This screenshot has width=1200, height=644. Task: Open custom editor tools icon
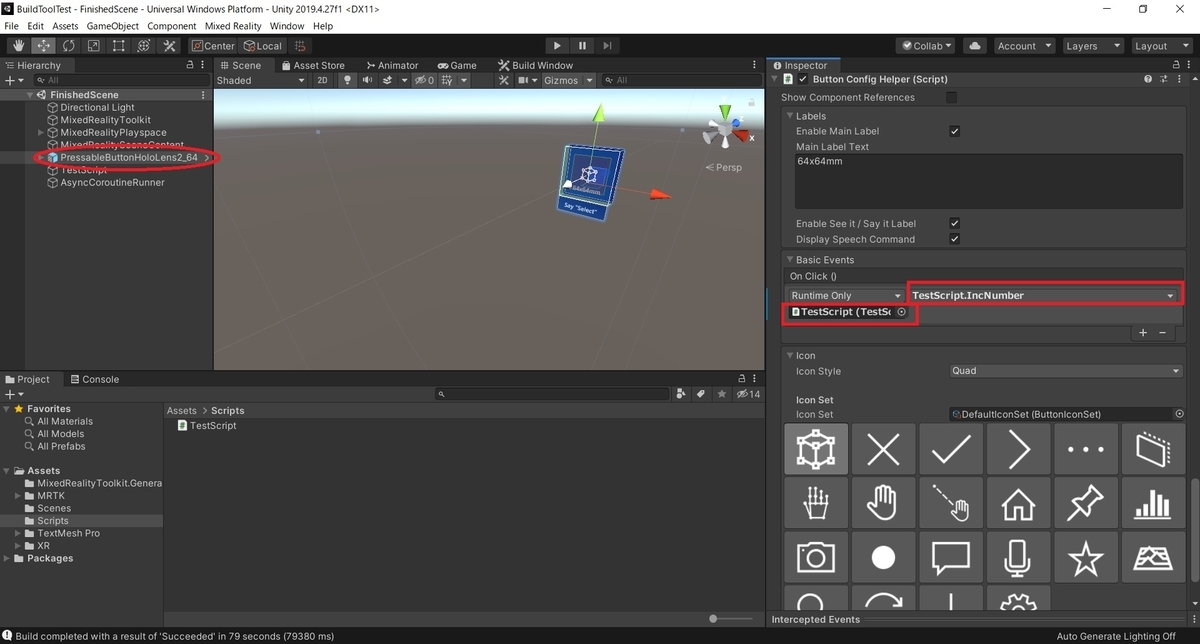pyautogui.click(x=169, y=45)
